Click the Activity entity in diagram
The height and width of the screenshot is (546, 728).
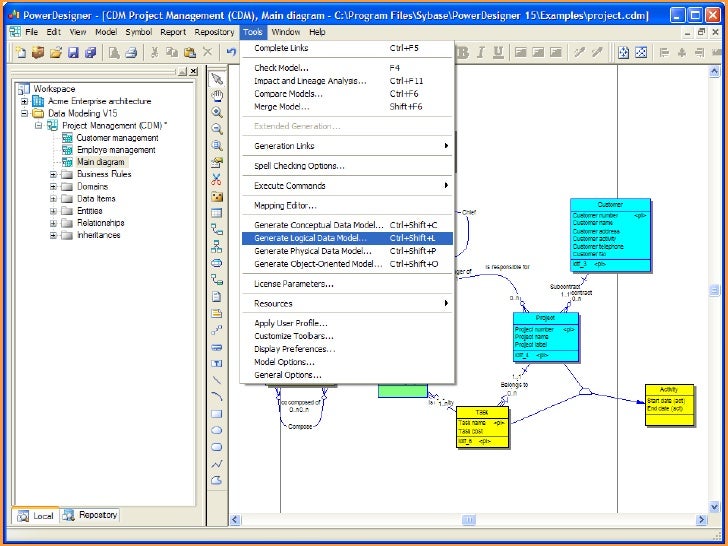[x=669, y=405]
